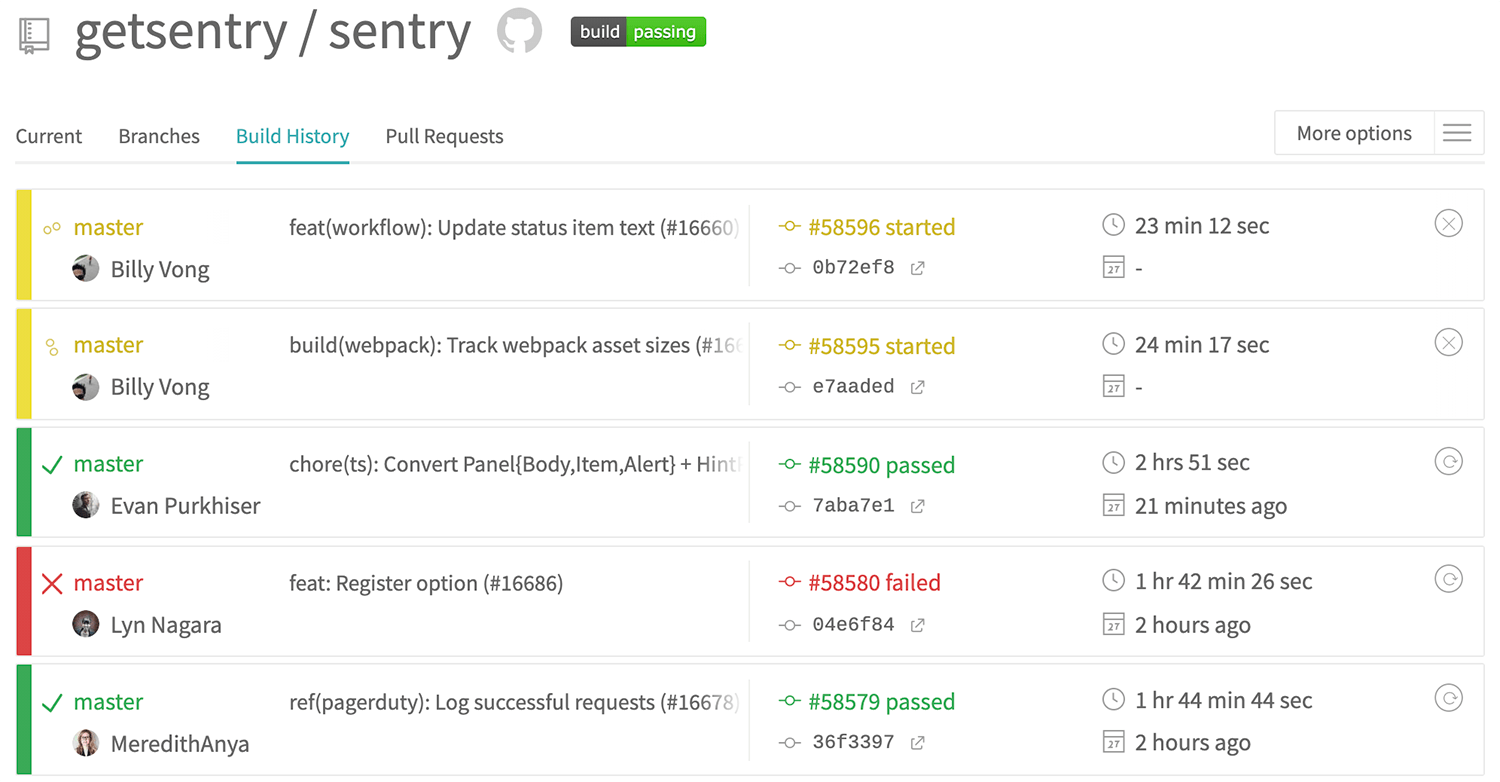Open the hamburger menu beside More options
The height and width of the screenshot is (782, 1500).
[1458, 133]
